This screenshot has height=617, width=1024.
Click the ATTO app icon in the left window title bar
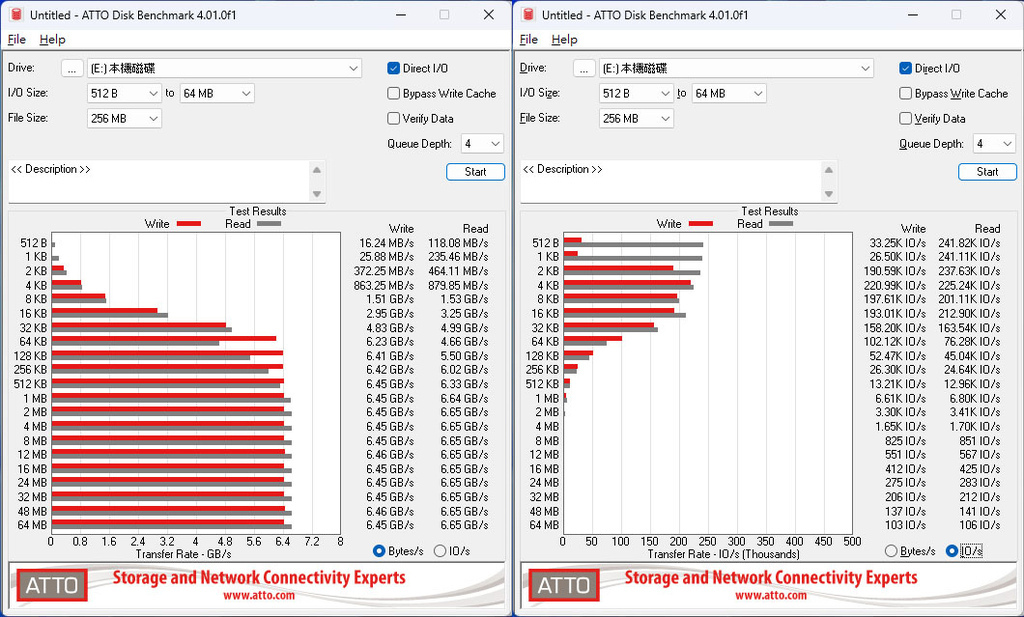coord(16,14)
